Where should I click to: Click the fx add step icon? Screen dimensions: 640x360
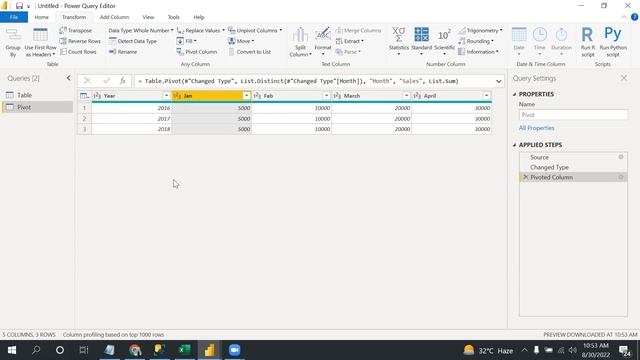point(122,81)
